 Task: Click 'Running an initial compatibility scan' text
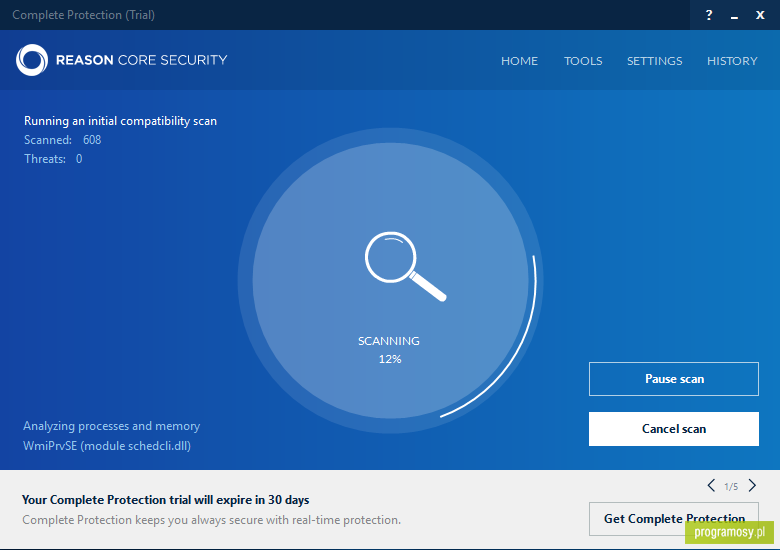(x=120, y=121)
